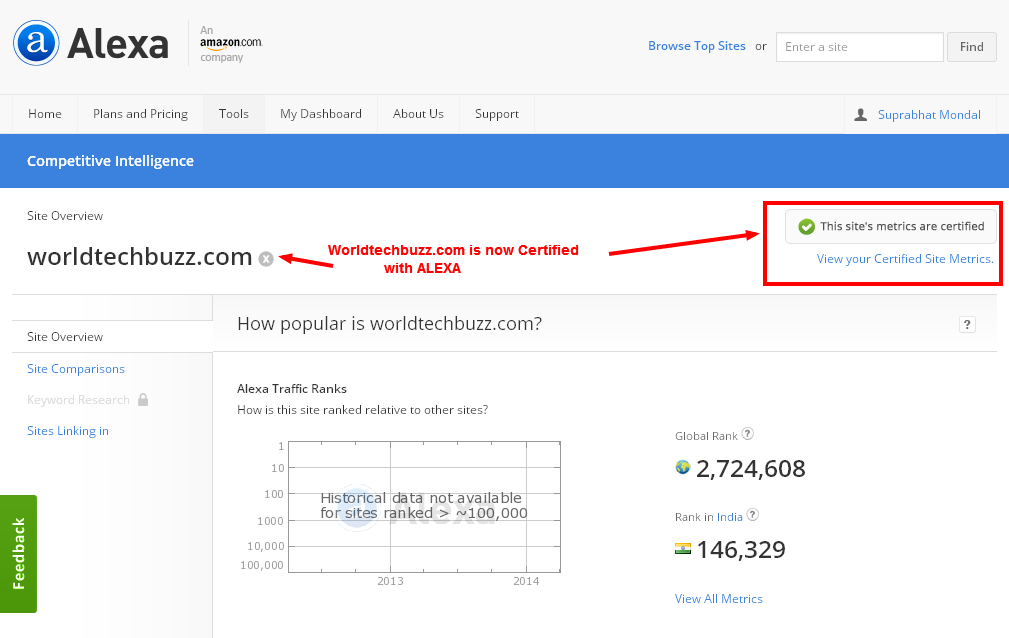Click the green Feedback tab
The height and width of the screenshot is (638, 1009).
(x=19, y=554)
